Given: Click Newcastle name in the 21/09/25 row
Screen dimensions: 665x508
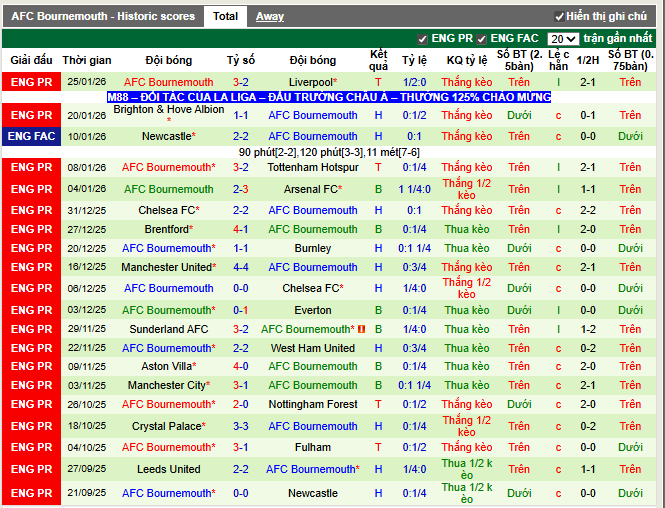Looking at the screenshot, I should point(313,493).
